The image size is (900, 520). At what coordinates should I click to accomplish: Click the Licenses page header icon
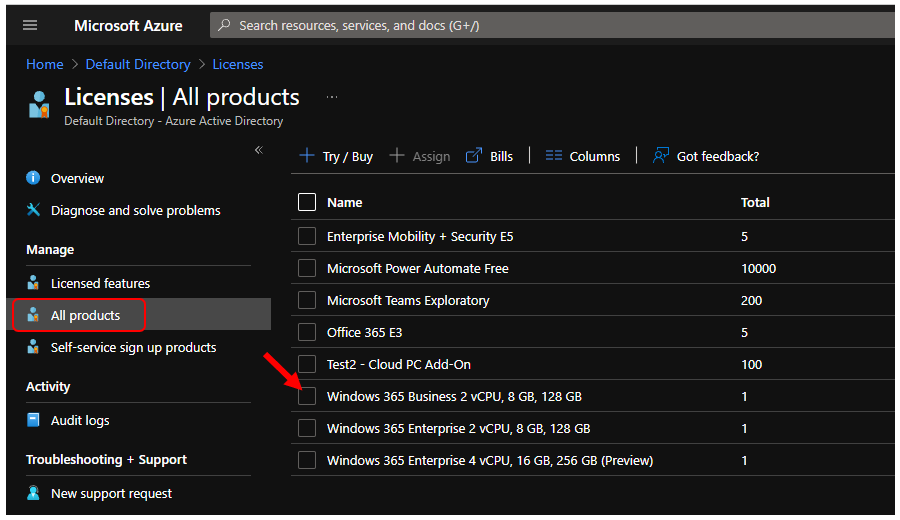tap(39, 104)
